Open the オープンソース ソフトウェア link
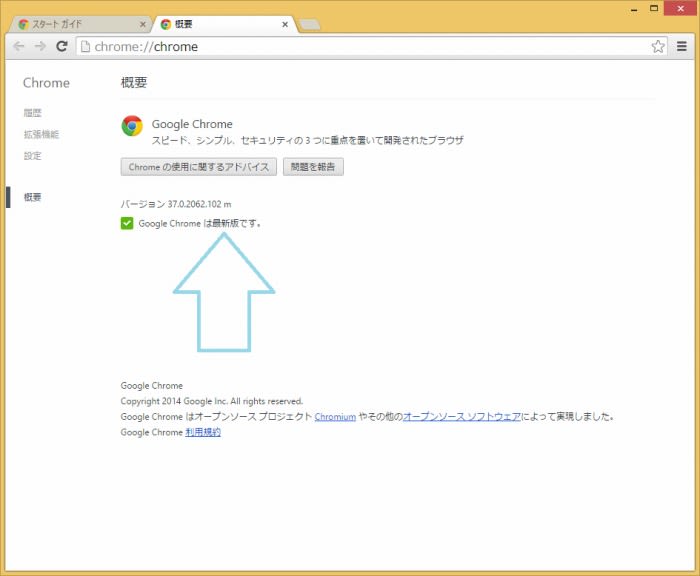This screenshot has width=700, height=576. (x=461, y=417)
